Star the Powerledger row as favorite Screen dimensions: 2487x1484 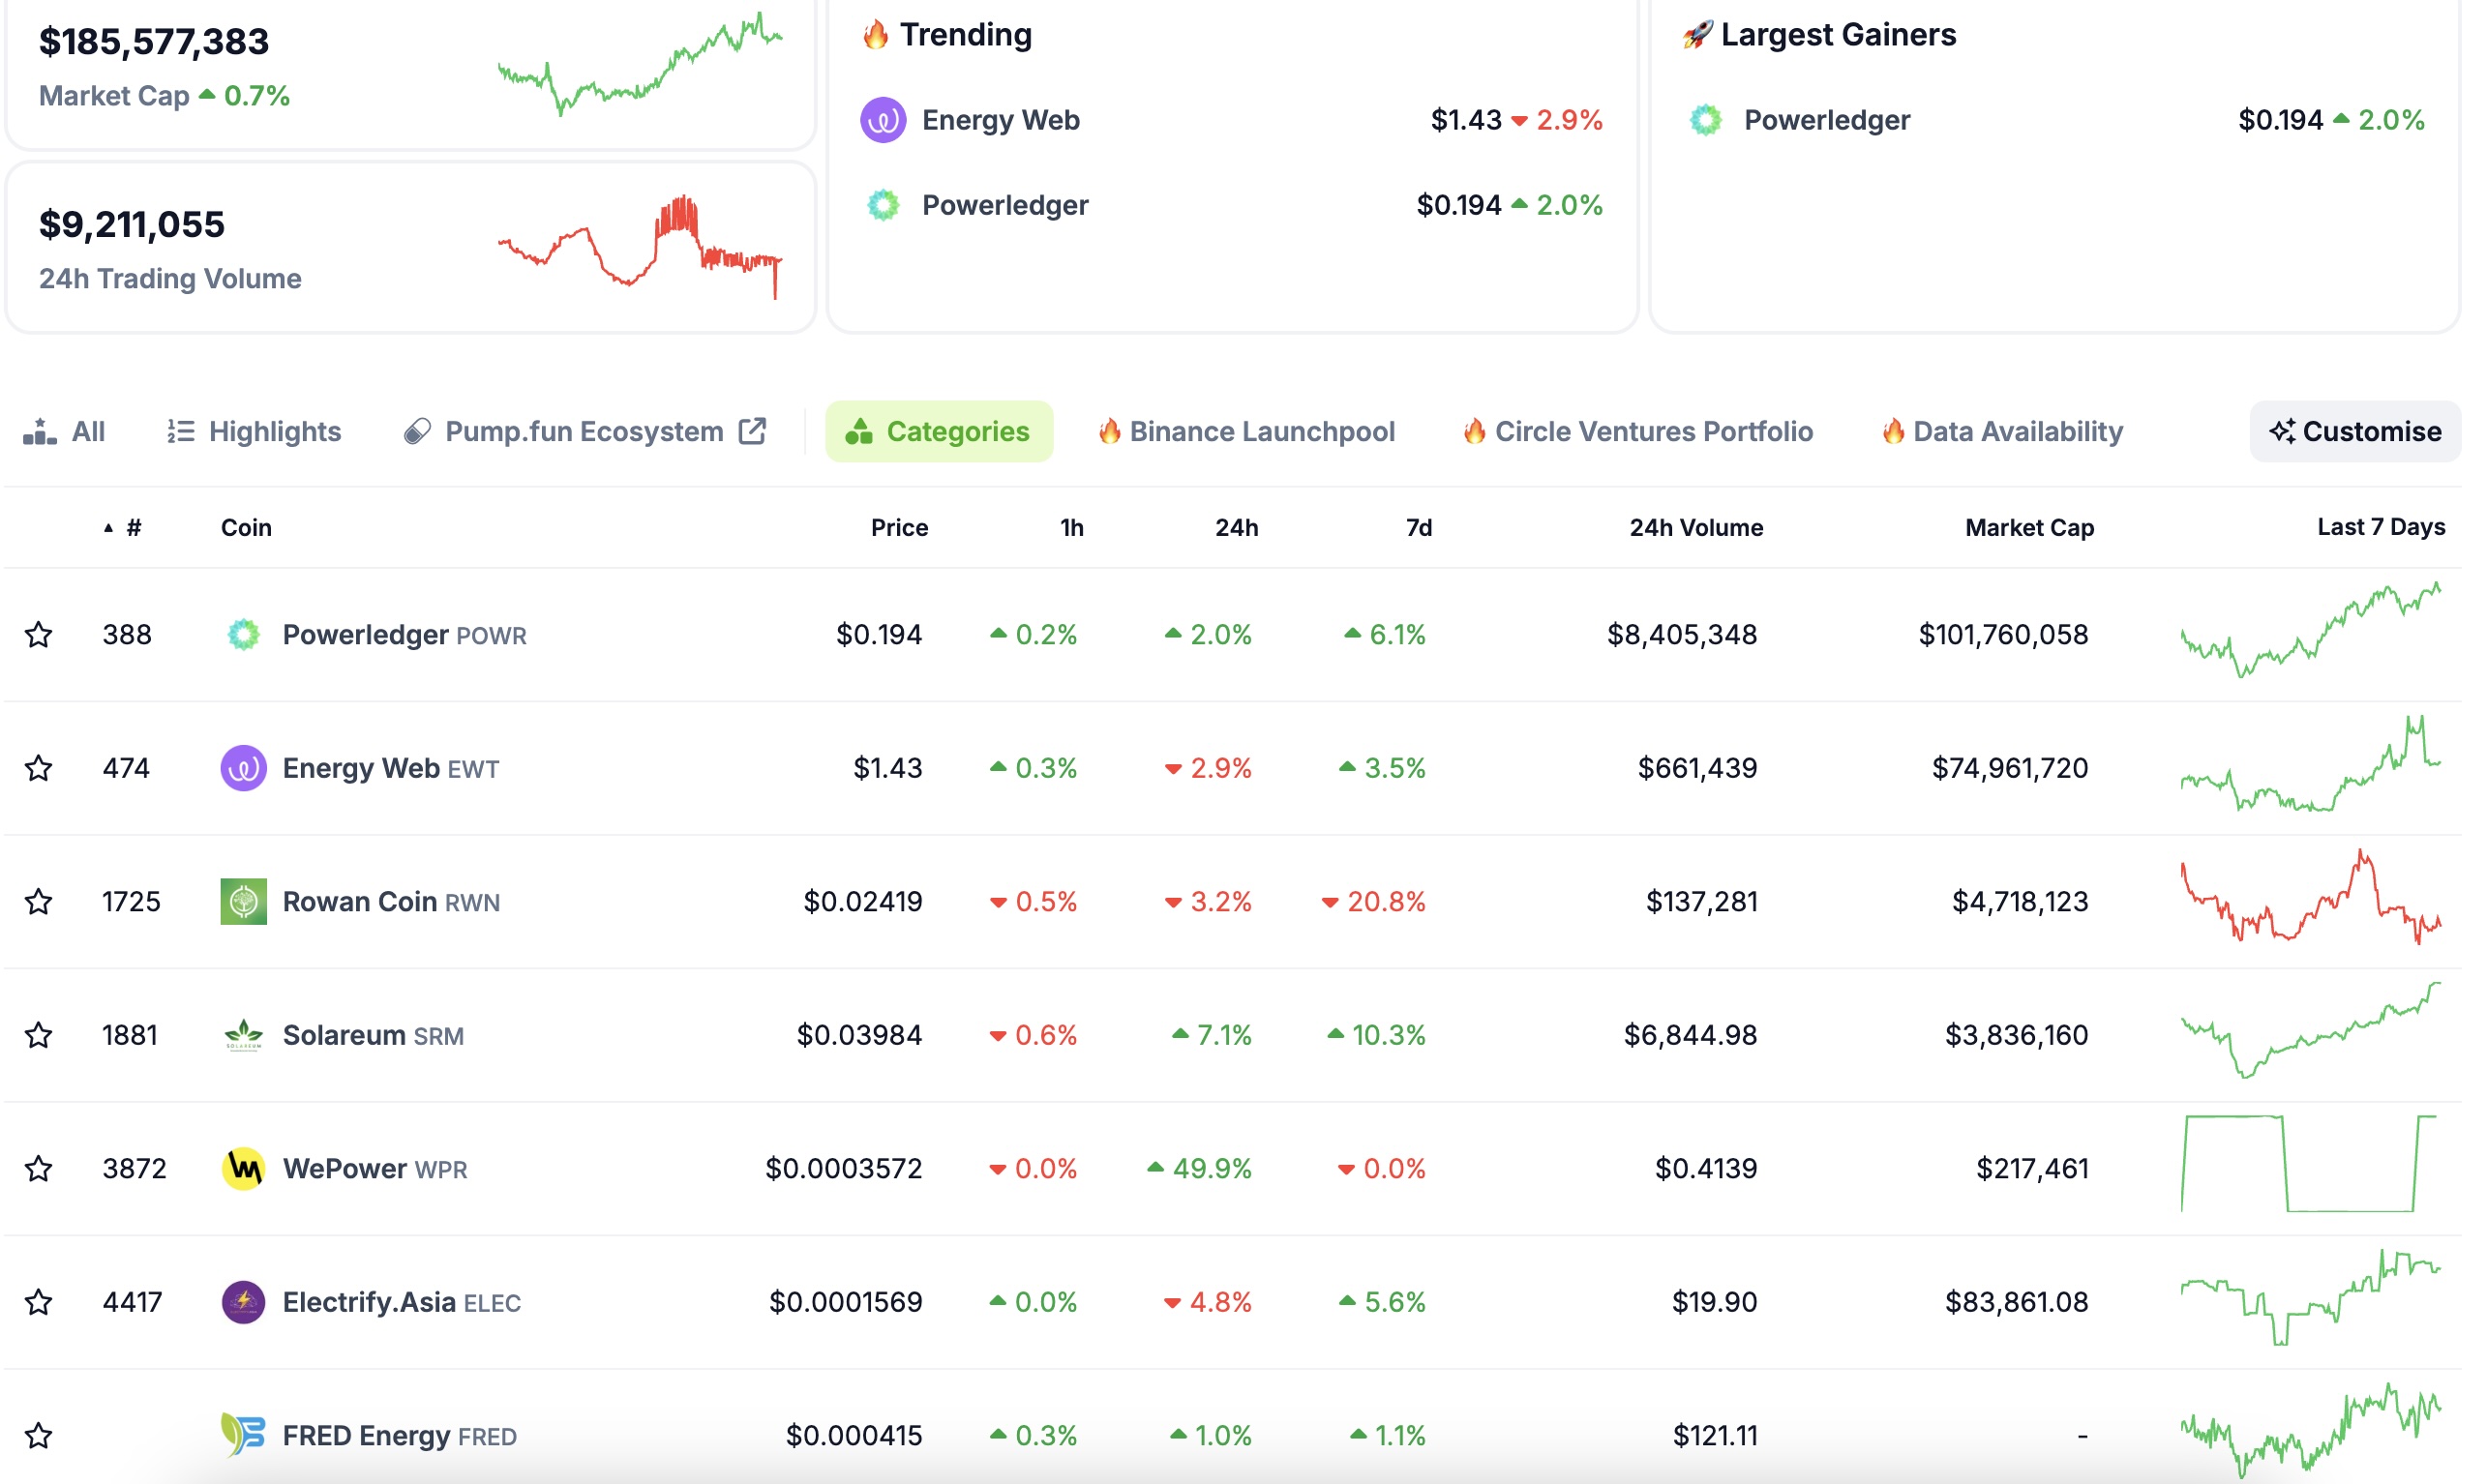(x=38, y=634)
